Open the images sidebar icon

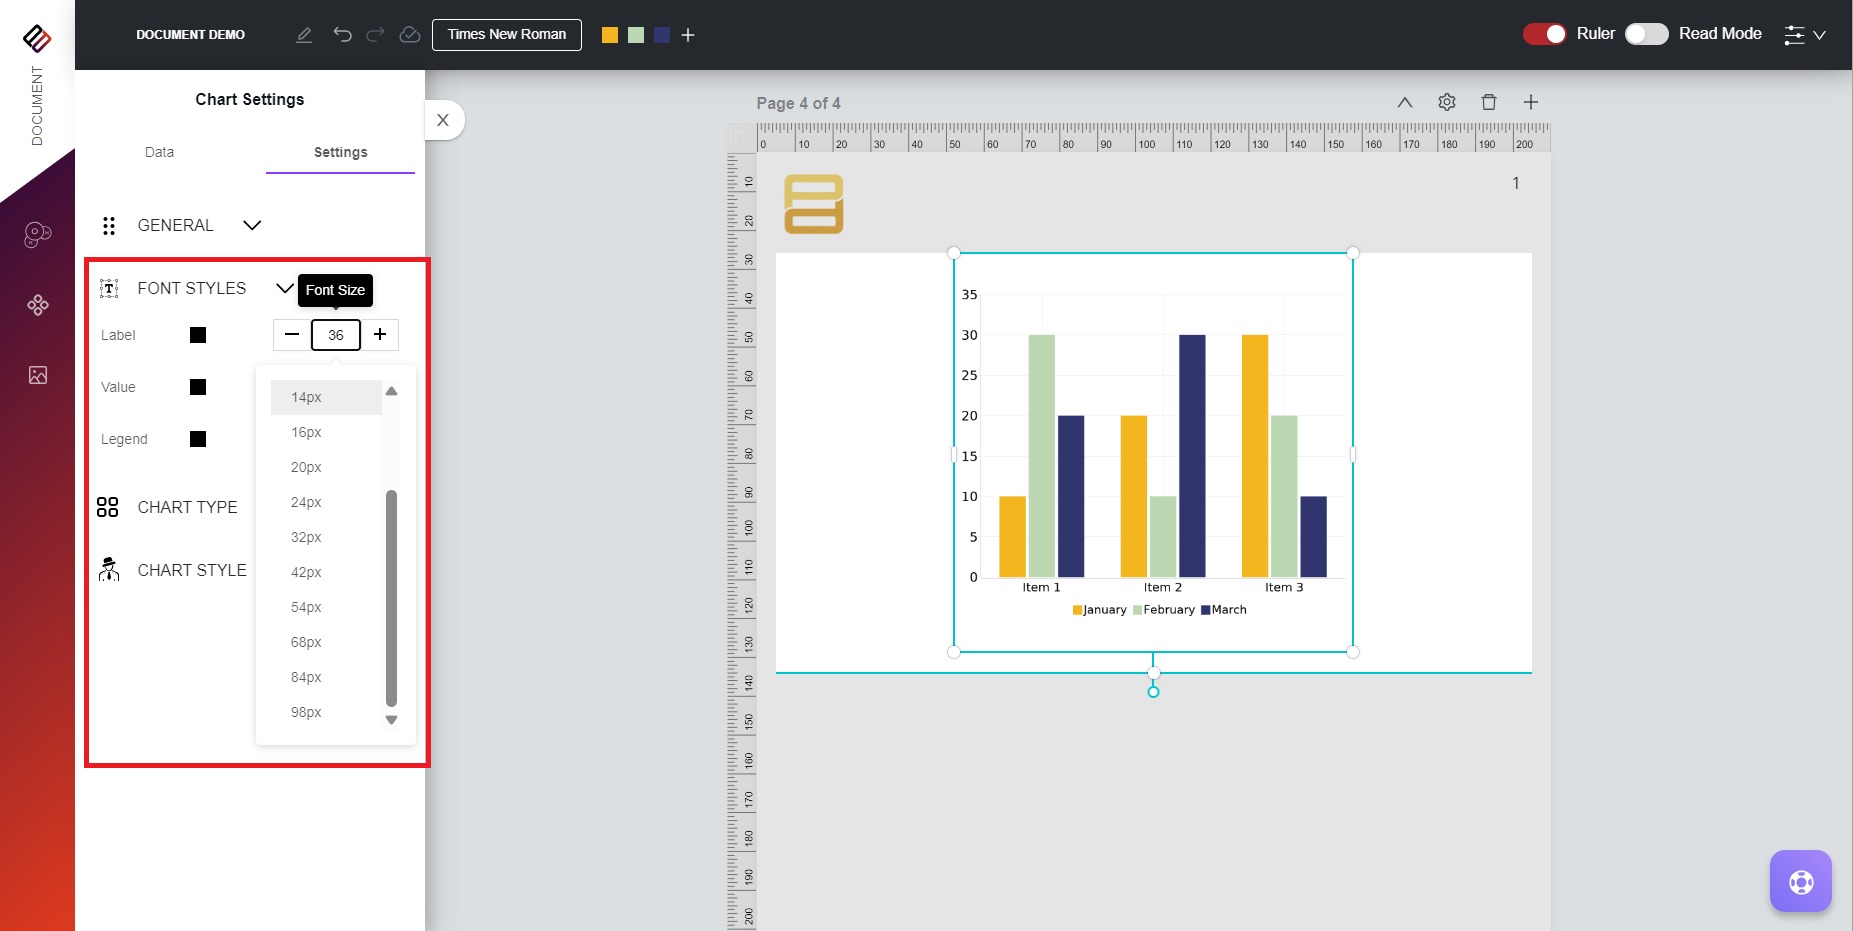[38, 375]
